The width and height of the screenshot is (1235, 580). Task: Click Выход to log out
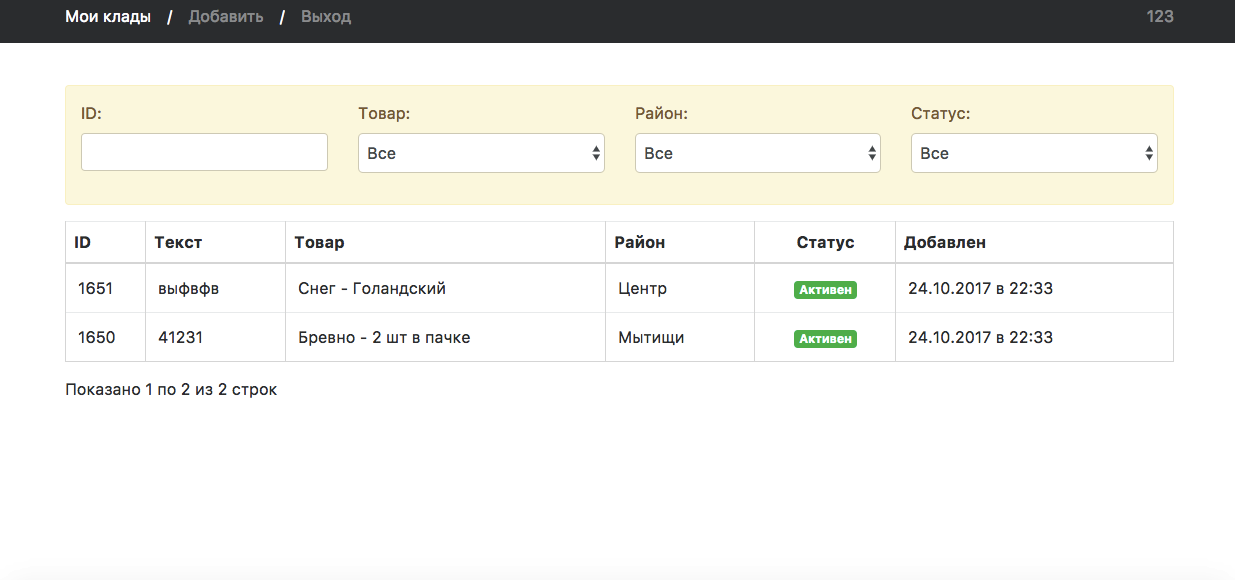click(x=326, y=17)
